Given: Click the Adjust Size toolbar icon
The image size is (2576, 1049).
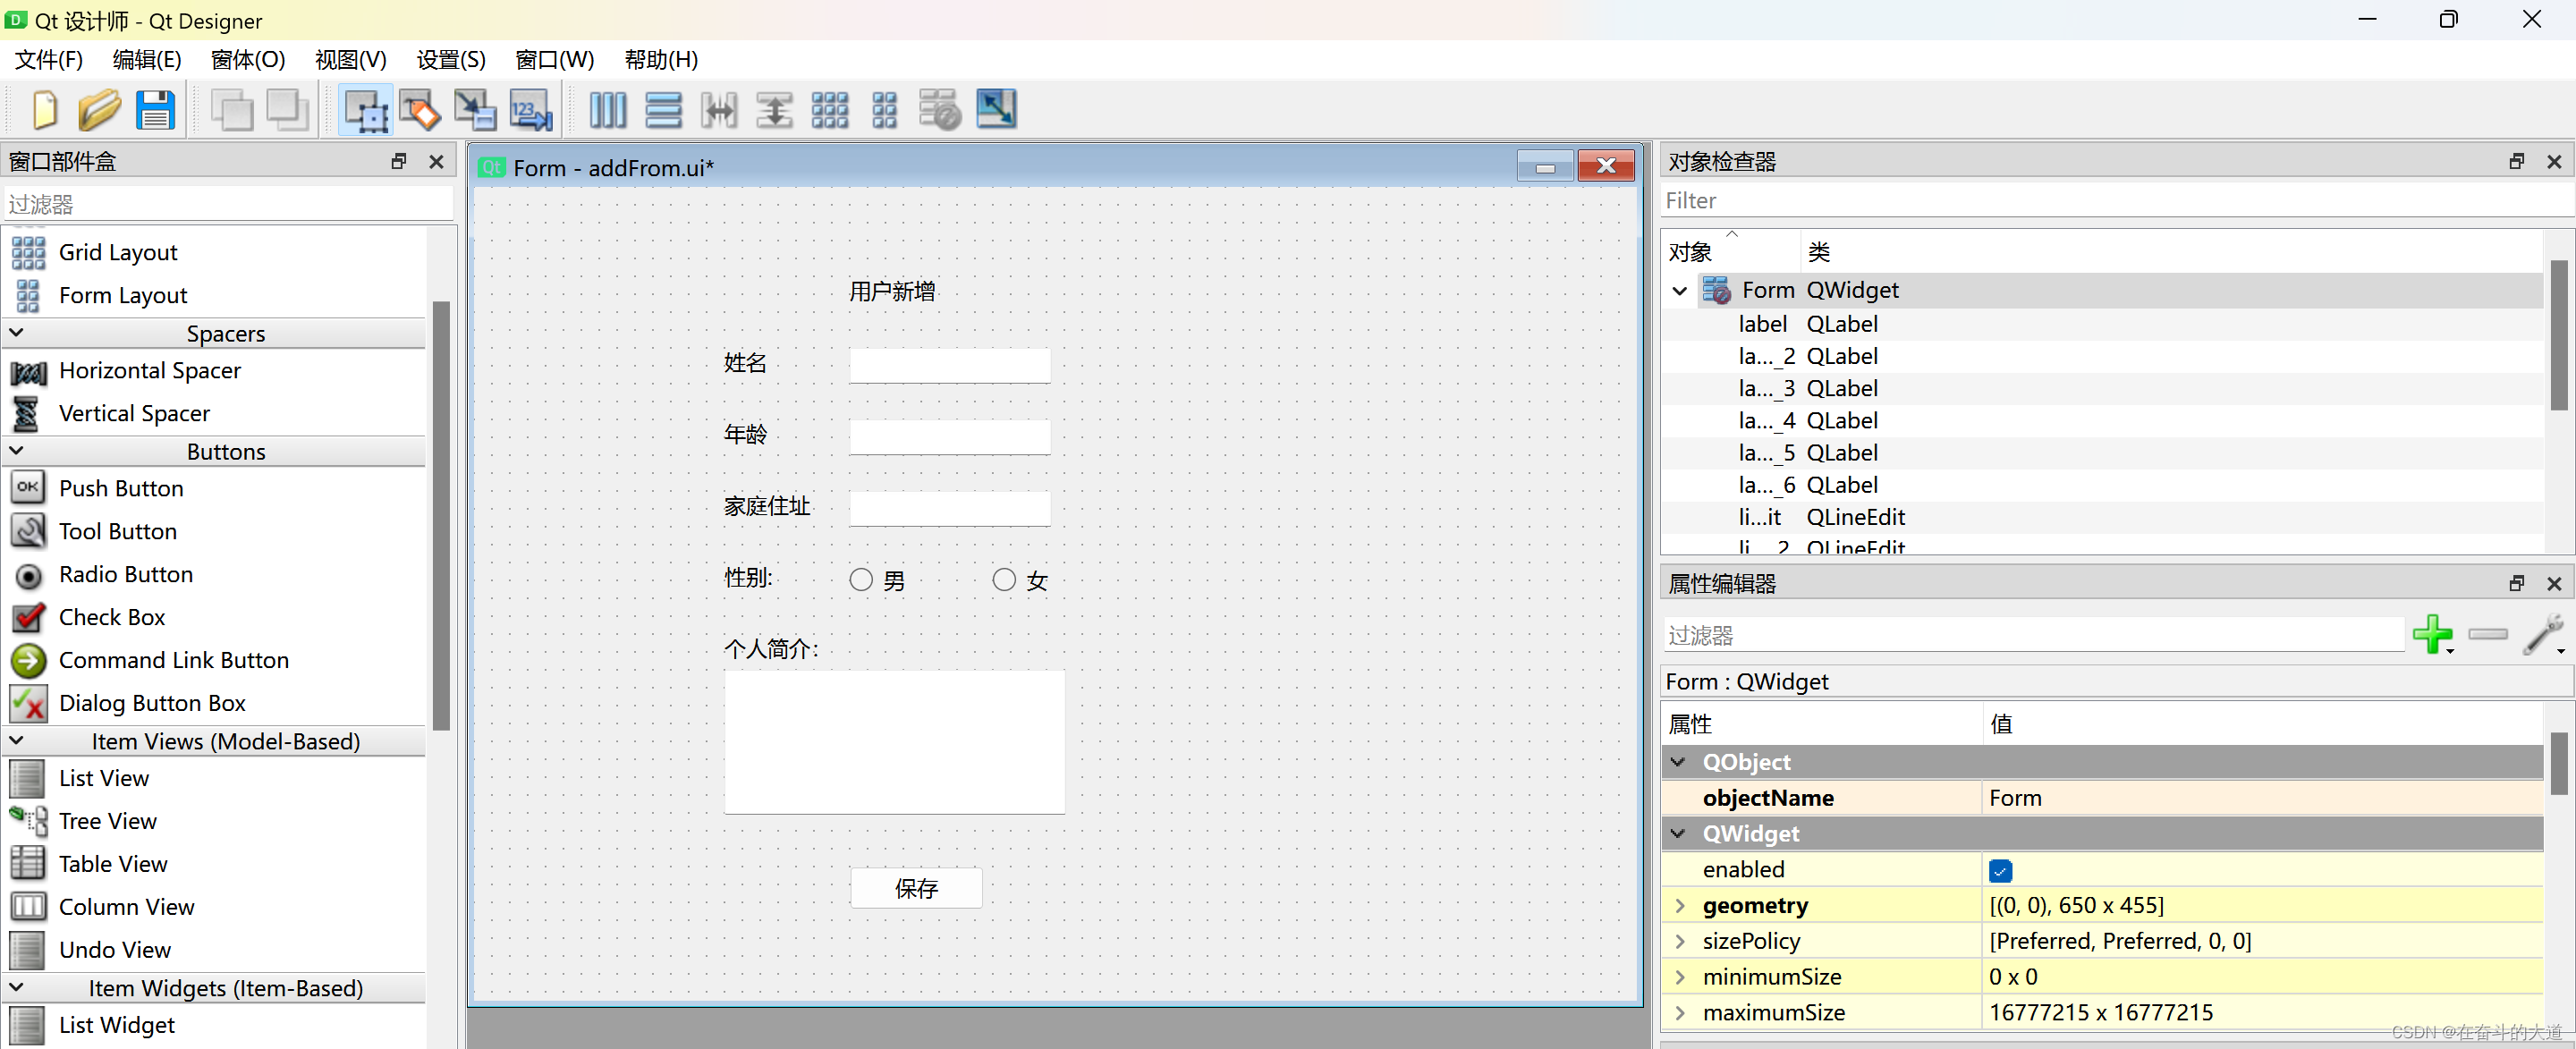Looking at the screenshot, I should click(x=996, y=110).
